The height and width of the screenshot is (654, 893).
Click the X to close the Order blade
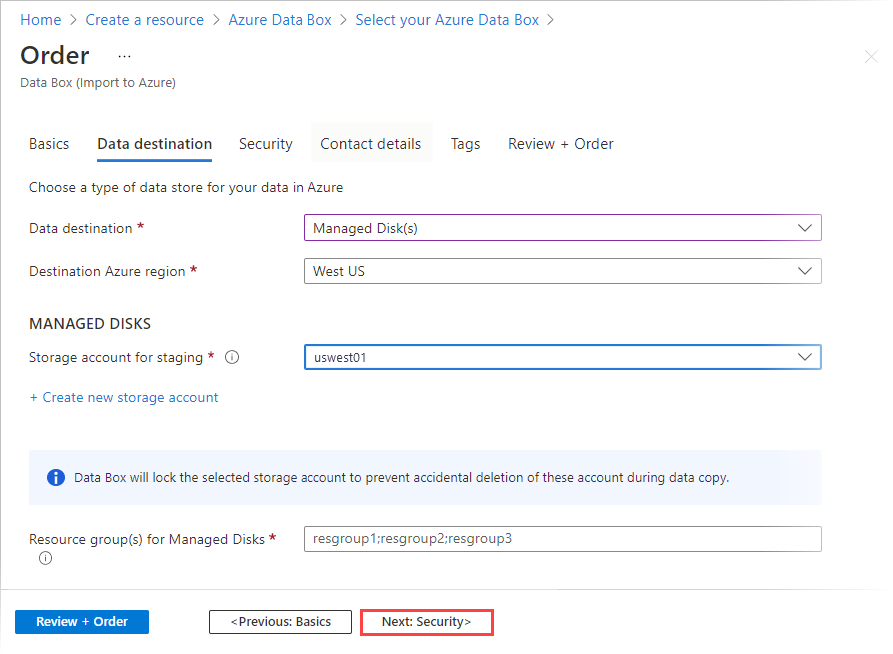tap(871, 57)
